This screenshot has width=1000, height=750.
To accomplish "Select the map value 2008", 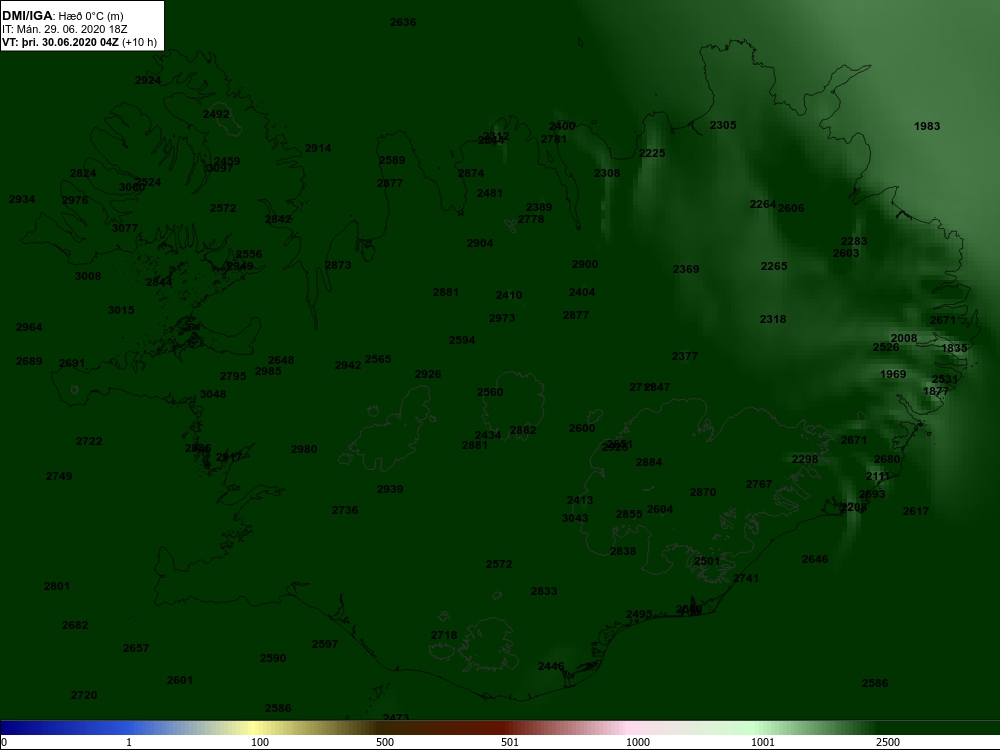I will 904,338.
